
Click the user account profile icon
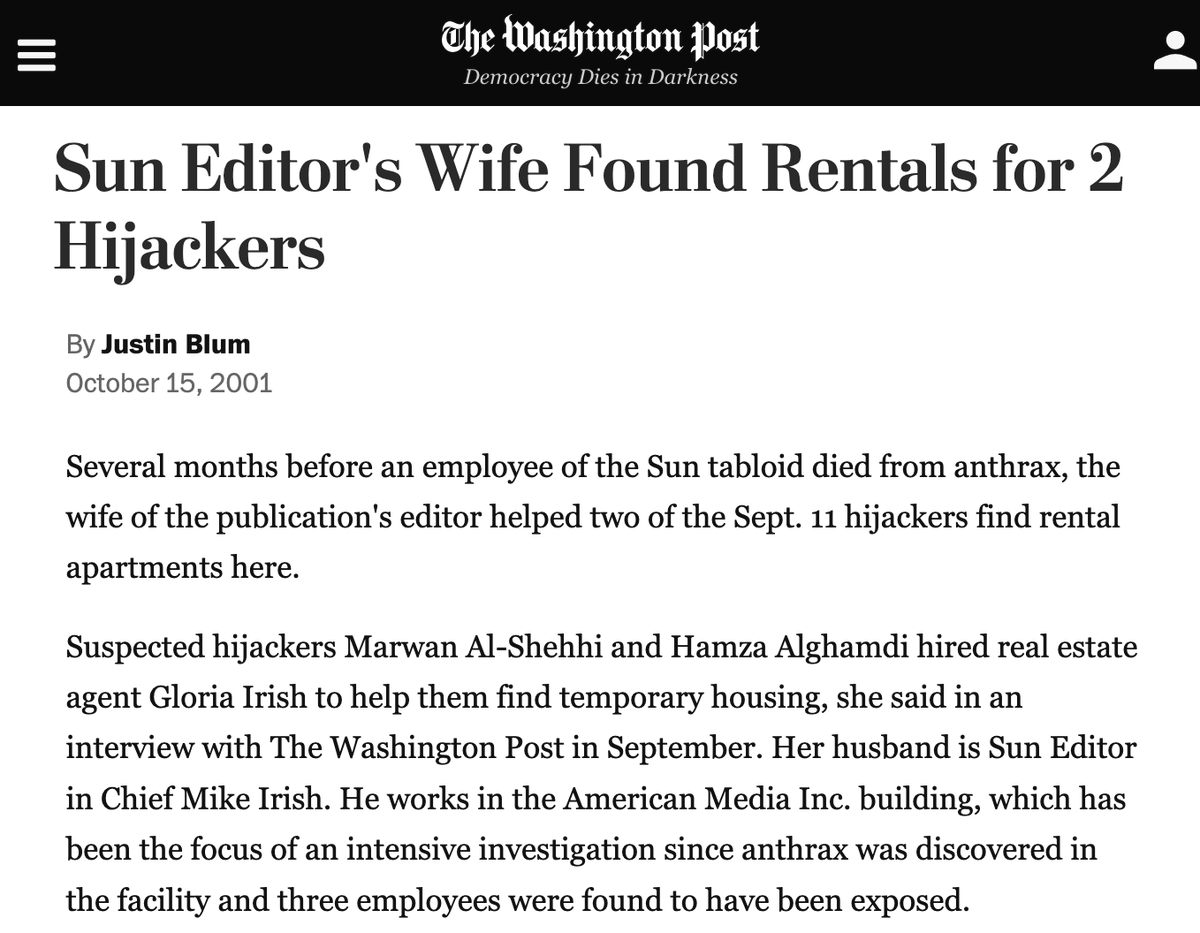point(1175,51)
